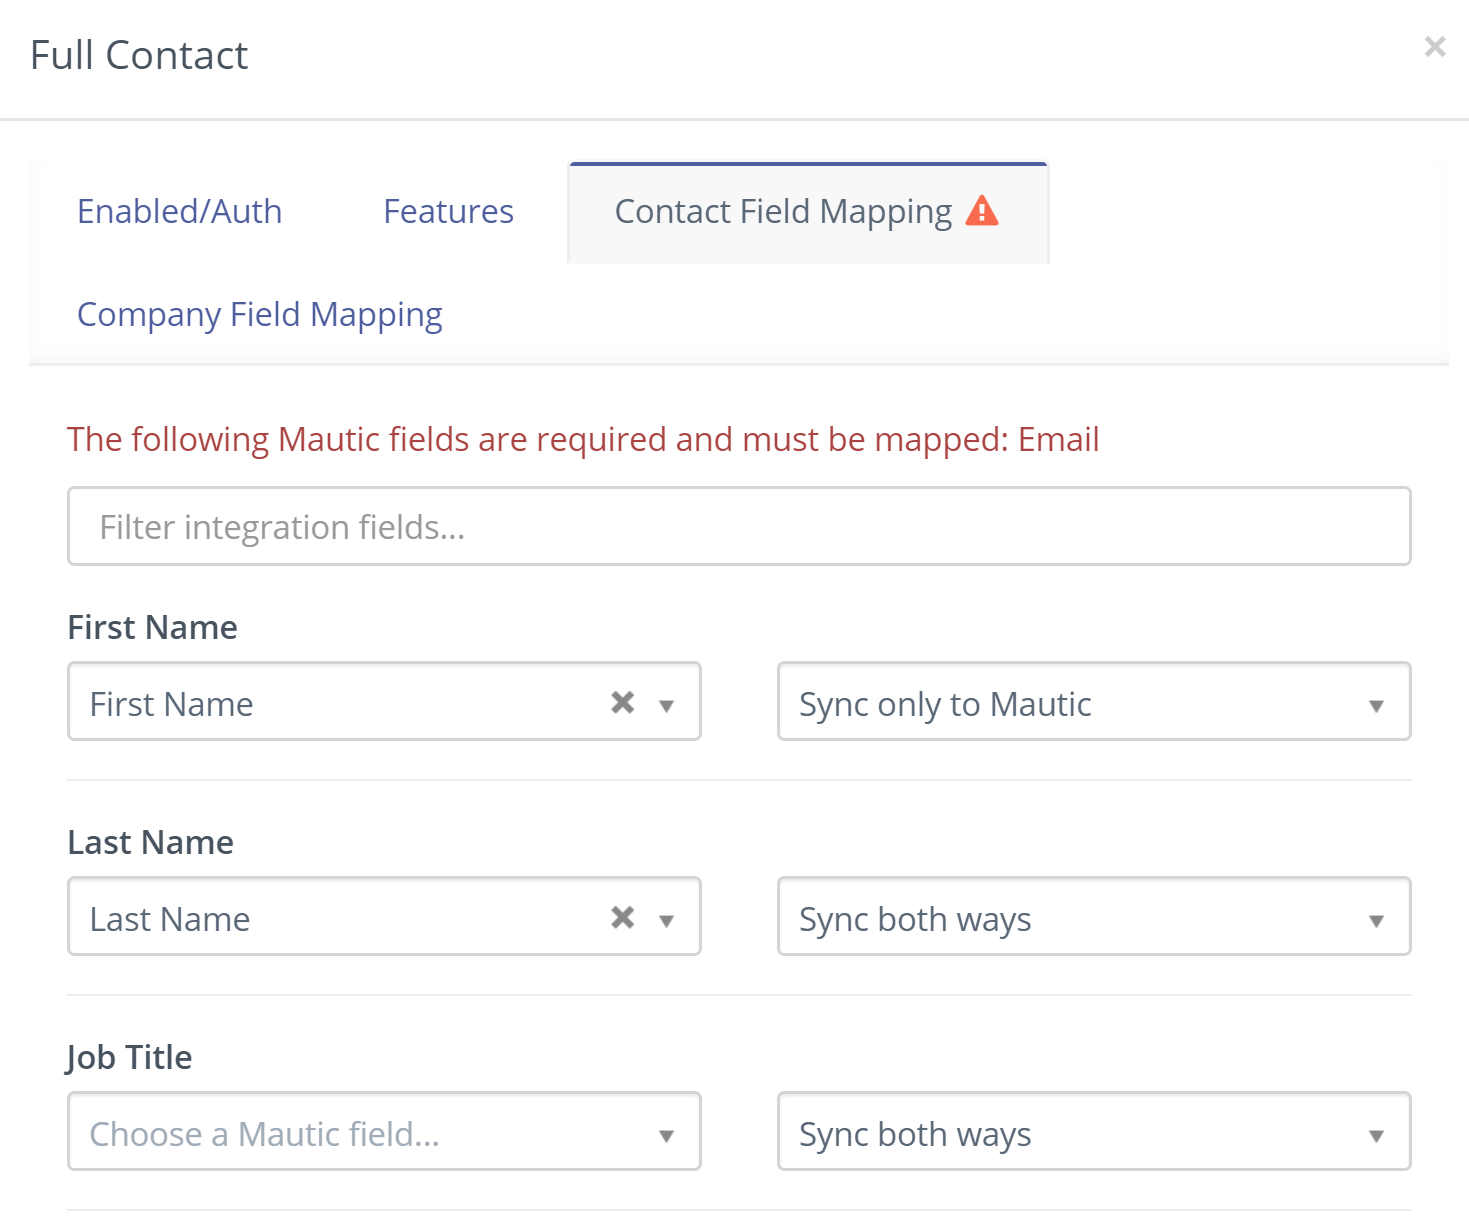Clear the Last Name field selection
This screenshot has height=1223, width=1469.
pos(623,917)
